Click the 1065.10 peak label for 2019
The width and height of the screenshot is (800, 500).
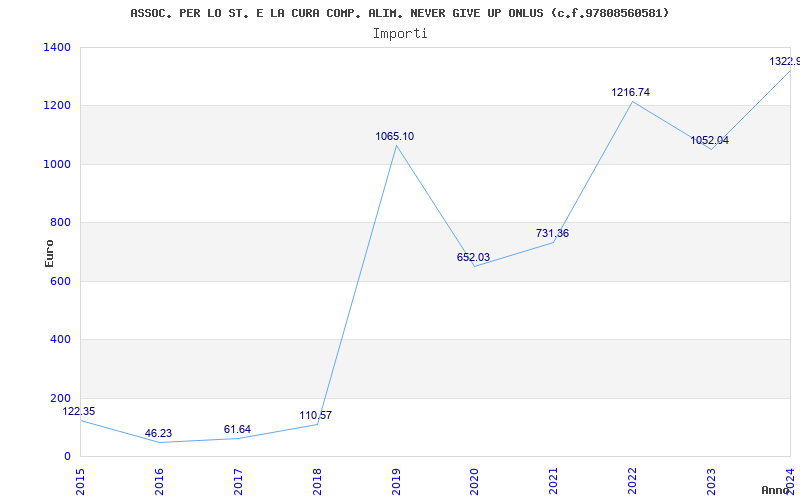(395, 136)
